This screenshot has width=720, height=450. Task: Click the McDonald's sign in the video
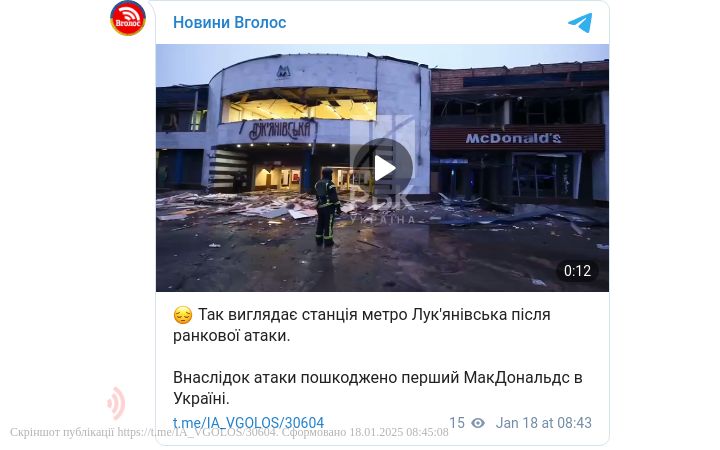(513, 138)
